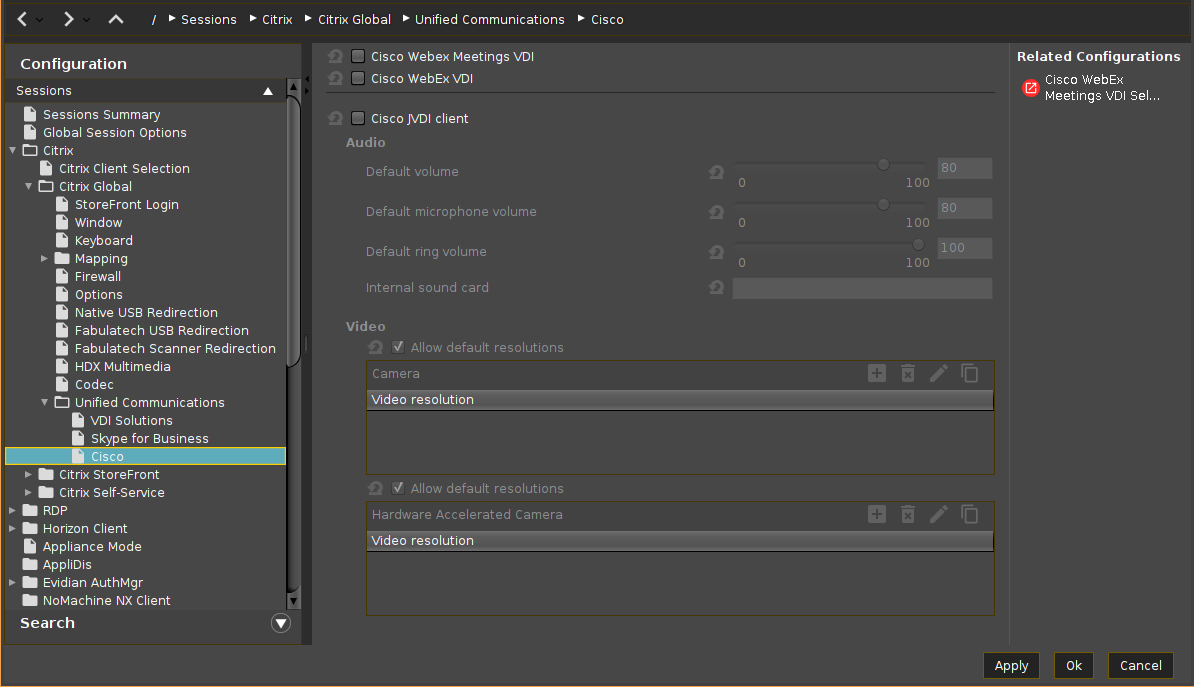Image resolution: width=1194 pixels, height=687 pixels.
Task: Click the Search panel round arrow button
Action: [281, 623]
